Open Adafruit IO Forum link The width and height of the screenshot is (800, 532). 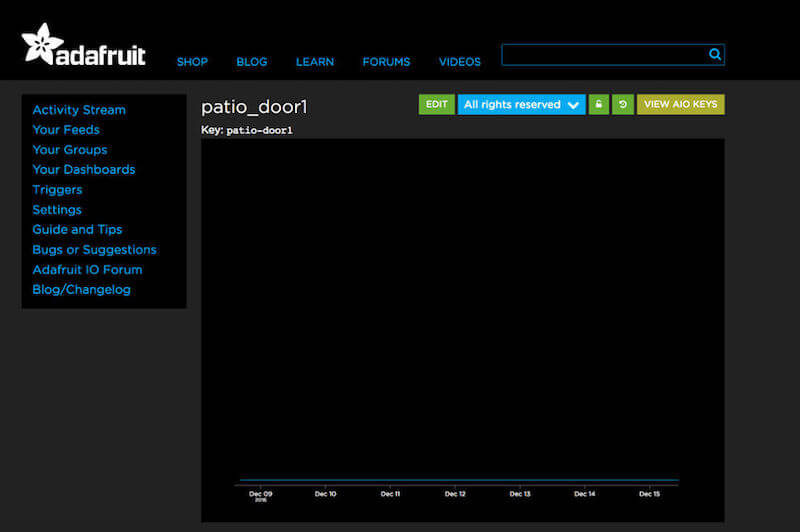(x=87, y=269)
